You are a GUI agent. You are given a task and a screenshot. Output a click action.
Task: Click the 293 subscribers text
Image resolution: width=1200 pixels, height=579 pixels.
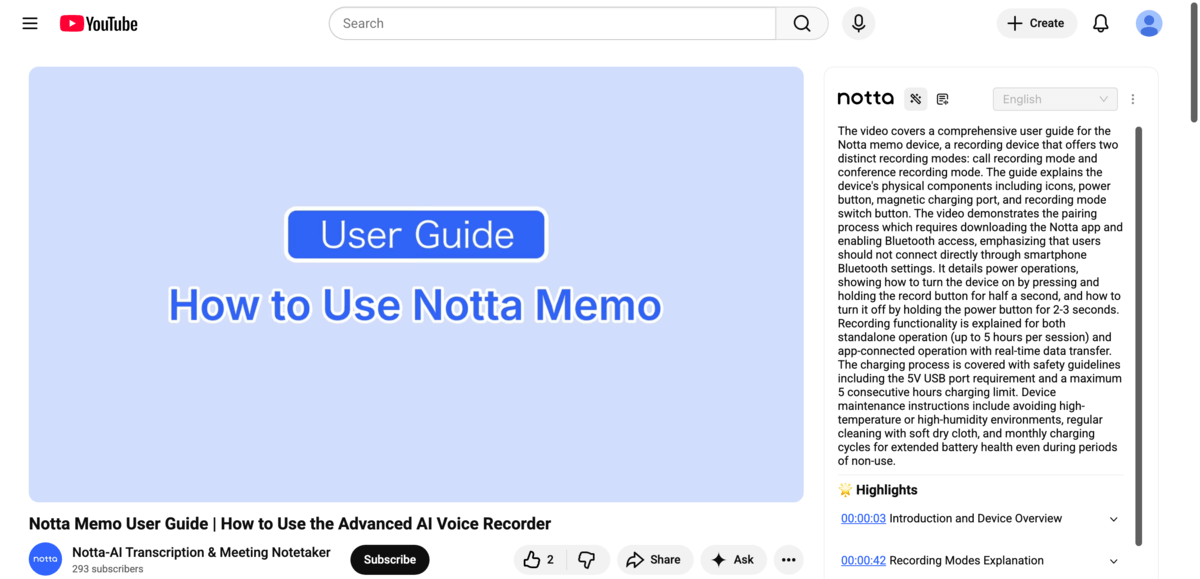[x=107, y=569]
